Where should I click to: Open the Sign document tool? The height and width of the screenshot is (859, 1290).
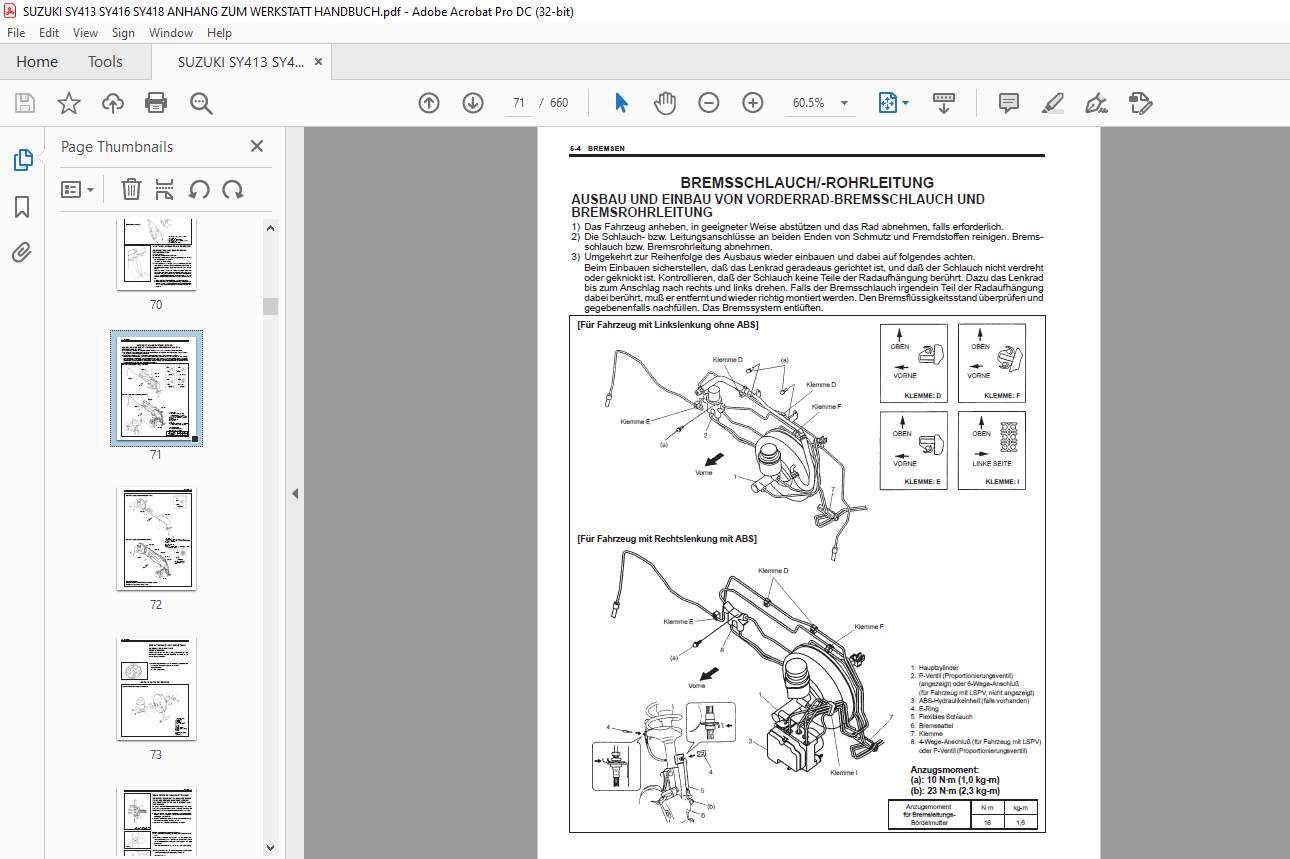tap(1096, 103)
